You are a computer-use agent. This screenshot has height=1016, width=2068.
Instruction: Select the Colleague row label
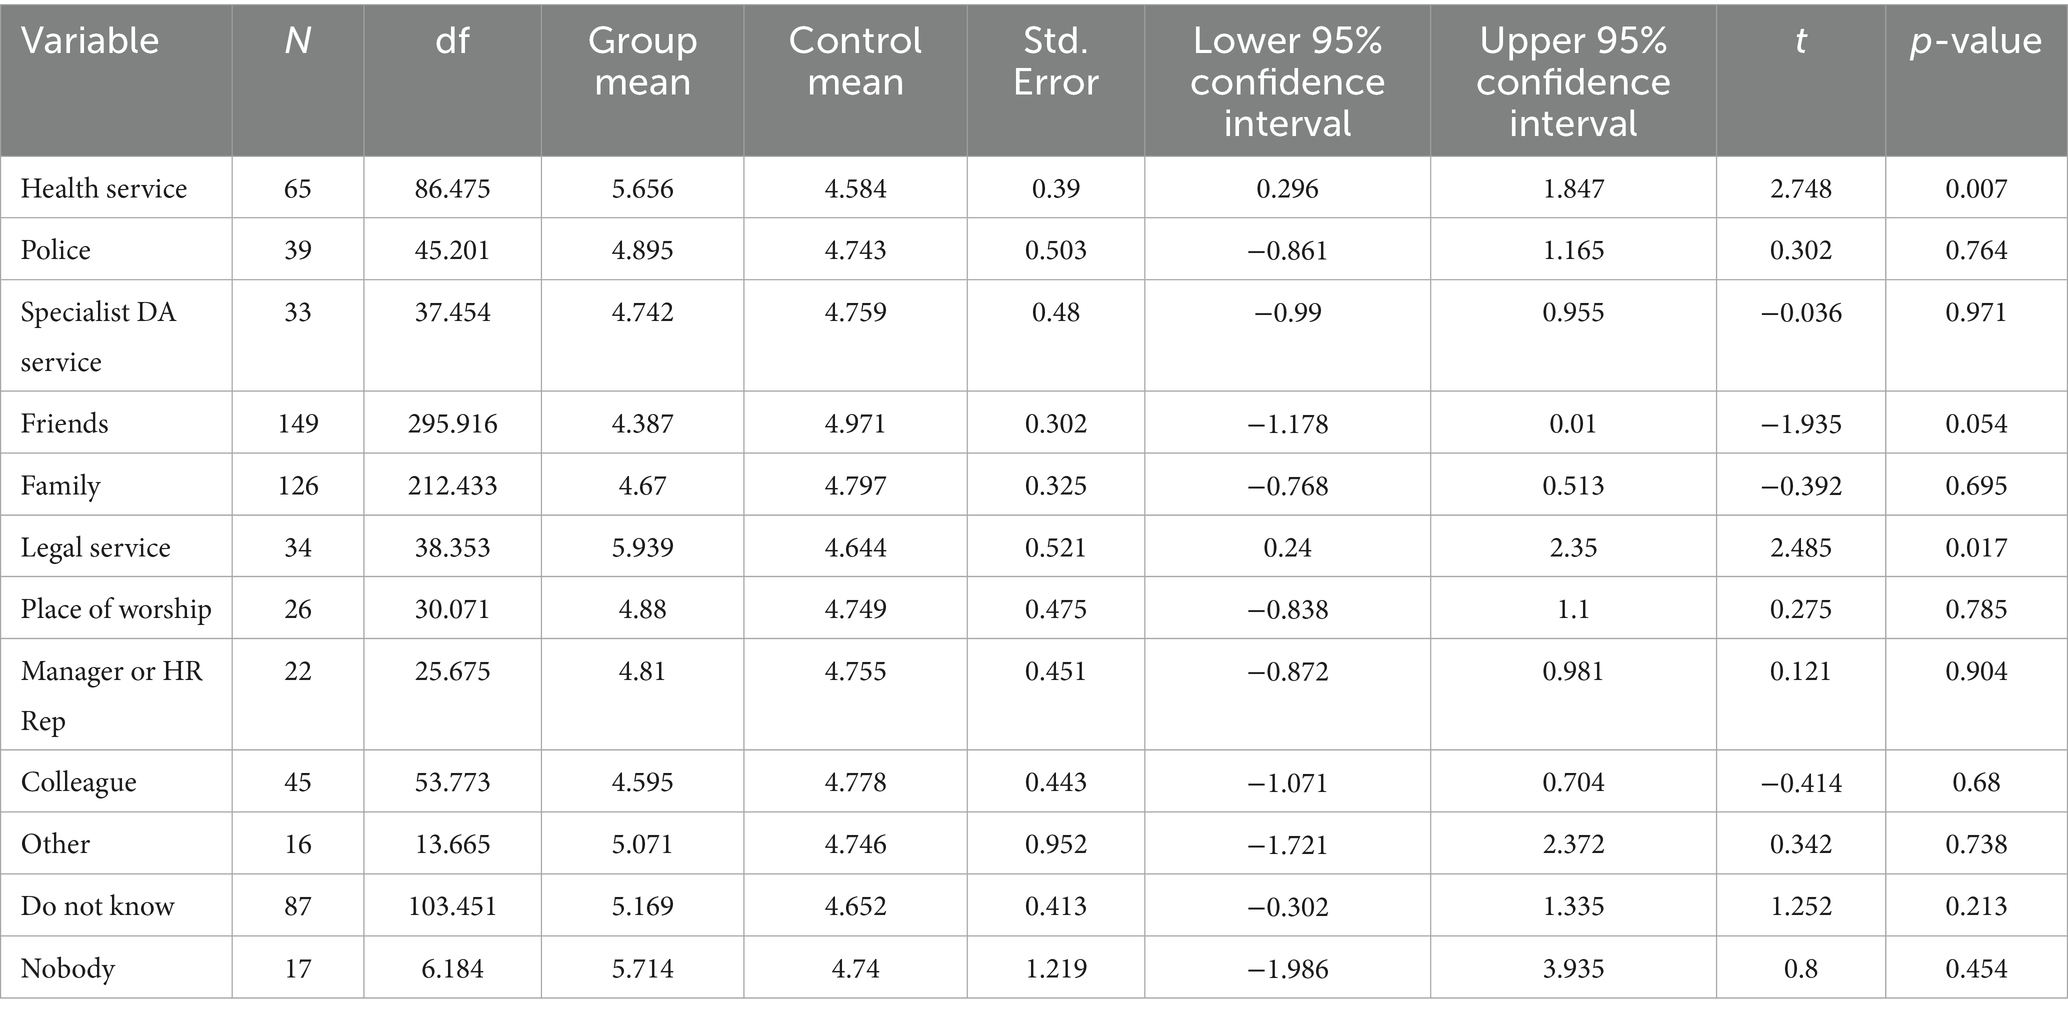[79, 782]
